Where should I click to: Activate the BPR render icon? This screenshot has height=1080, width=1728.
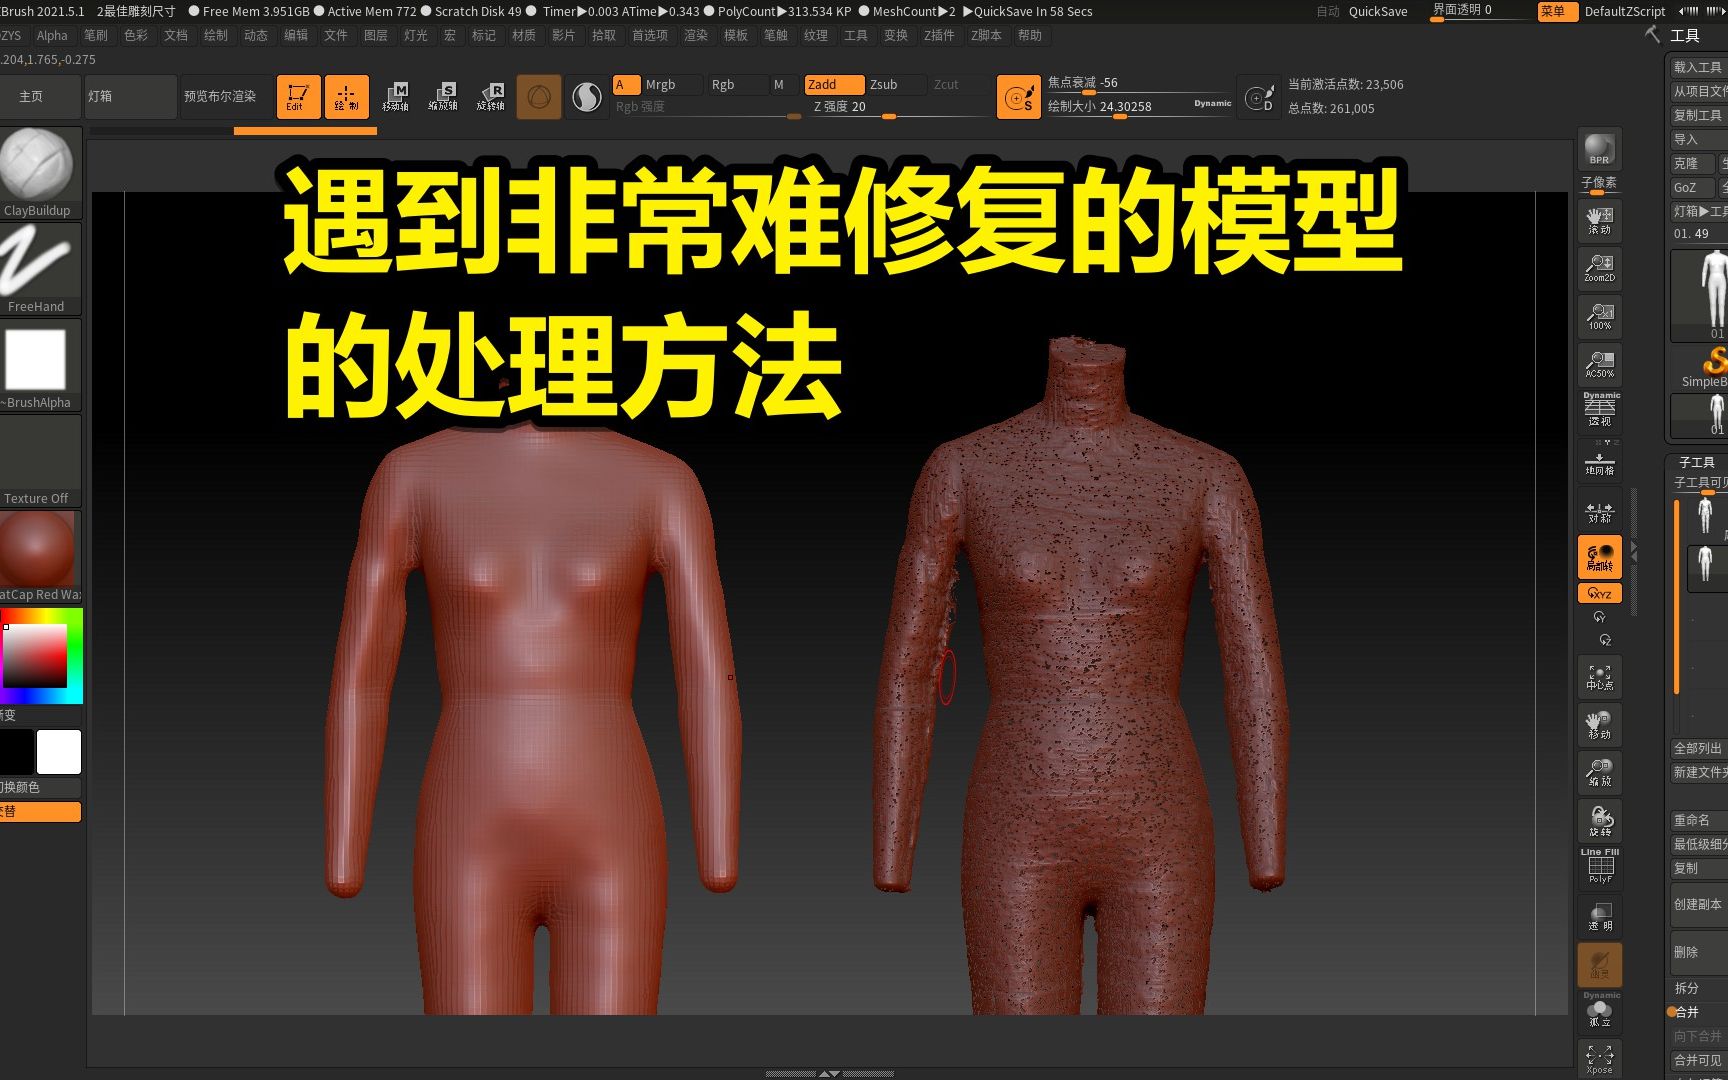[1598, 152]
